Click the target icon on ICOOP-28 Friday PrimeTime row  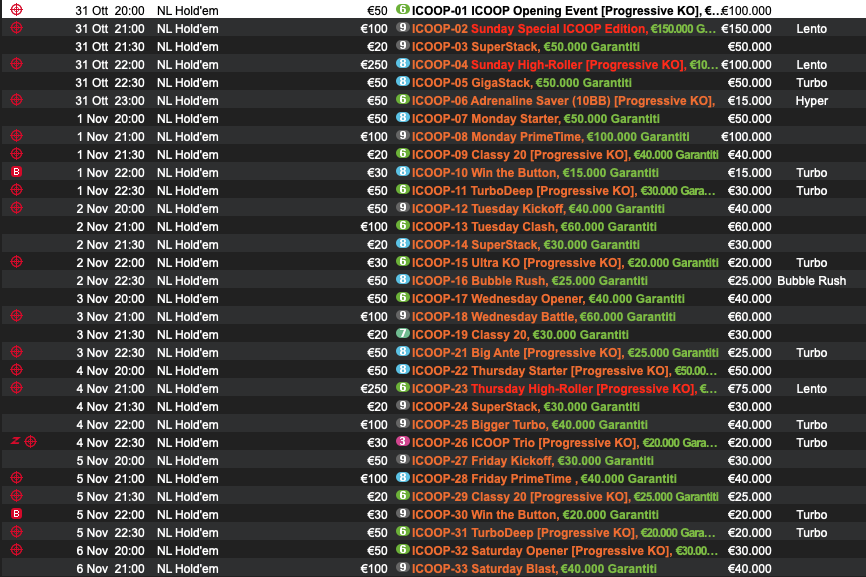click(17, 478)
